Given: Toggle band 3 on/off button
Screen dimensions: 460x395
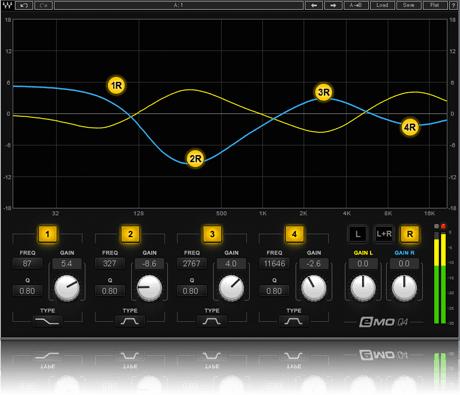Looking at the screenshot, I should (x=212, y=234).
